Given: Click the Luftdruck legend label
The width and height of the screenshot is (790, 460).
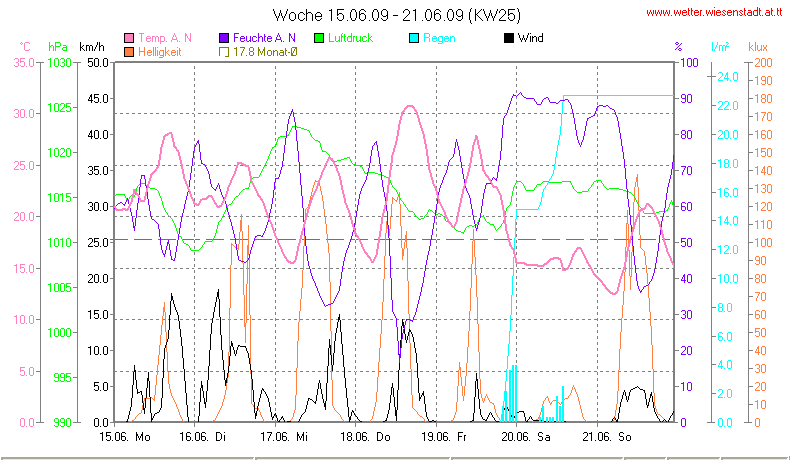Looking at the screenshot, I should (x=350, y=38).
